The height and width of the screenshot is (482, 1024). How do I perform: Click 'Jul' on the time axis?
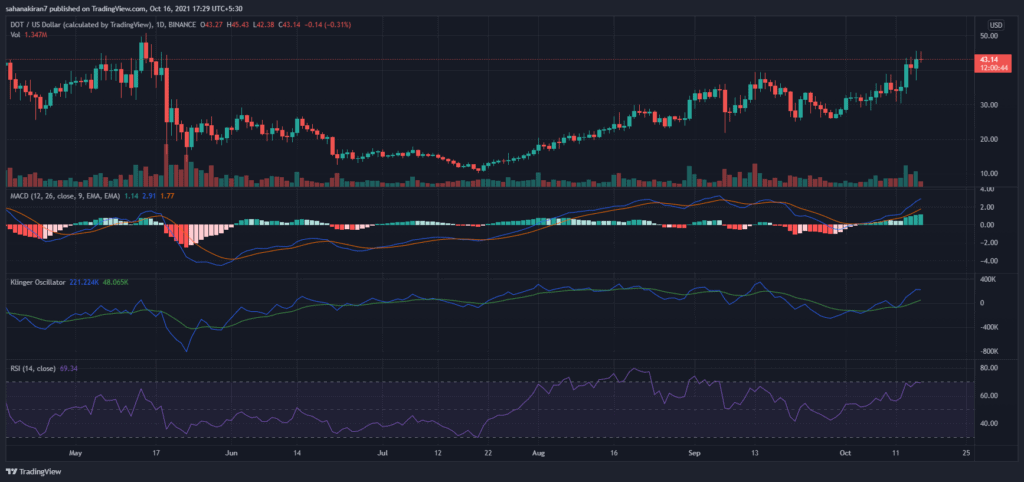coord(383,452)
